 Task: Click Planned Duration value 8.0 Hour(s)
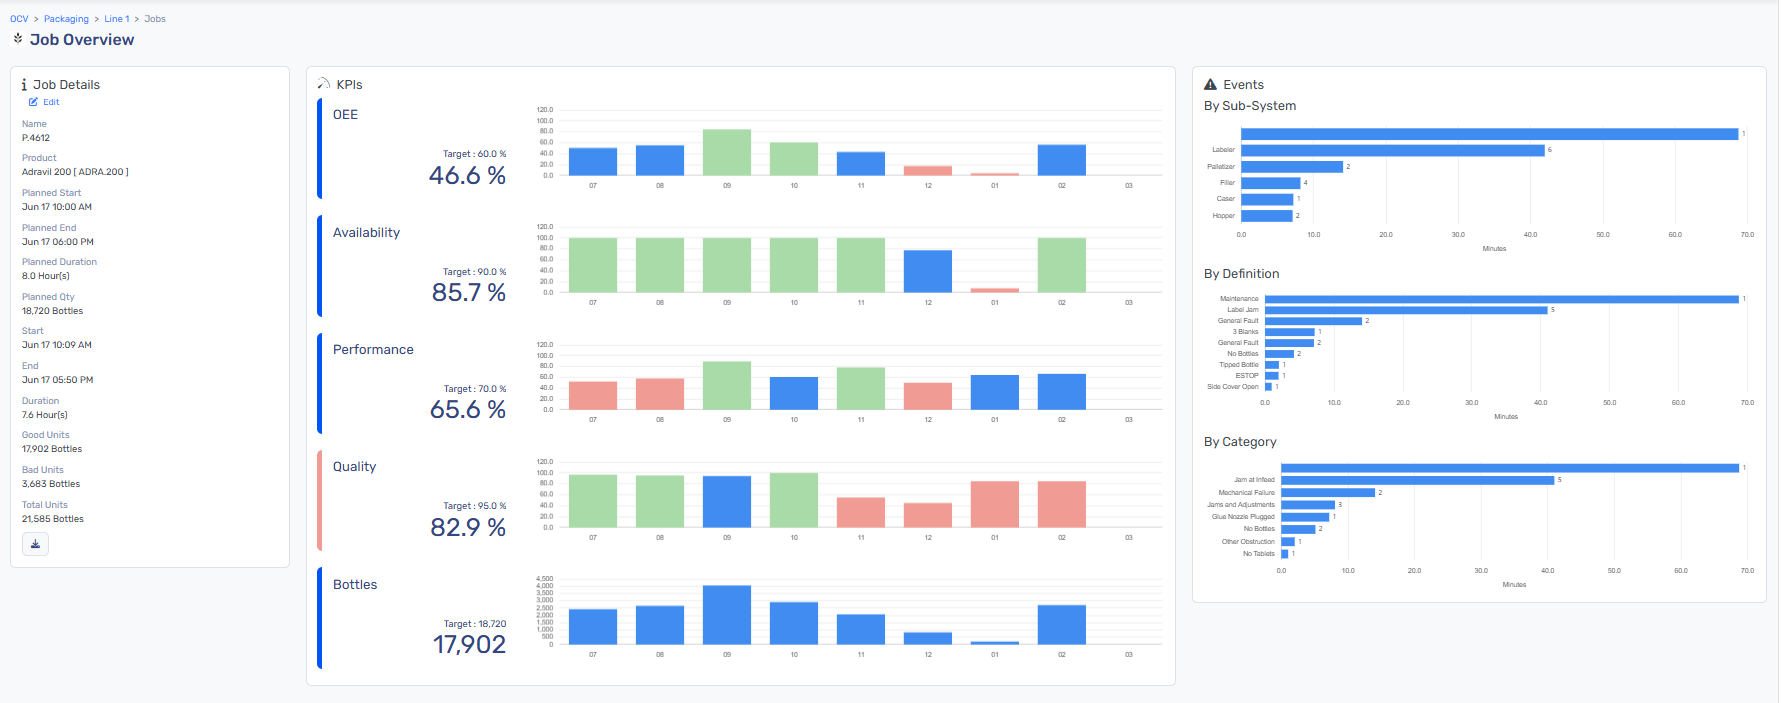46,276
